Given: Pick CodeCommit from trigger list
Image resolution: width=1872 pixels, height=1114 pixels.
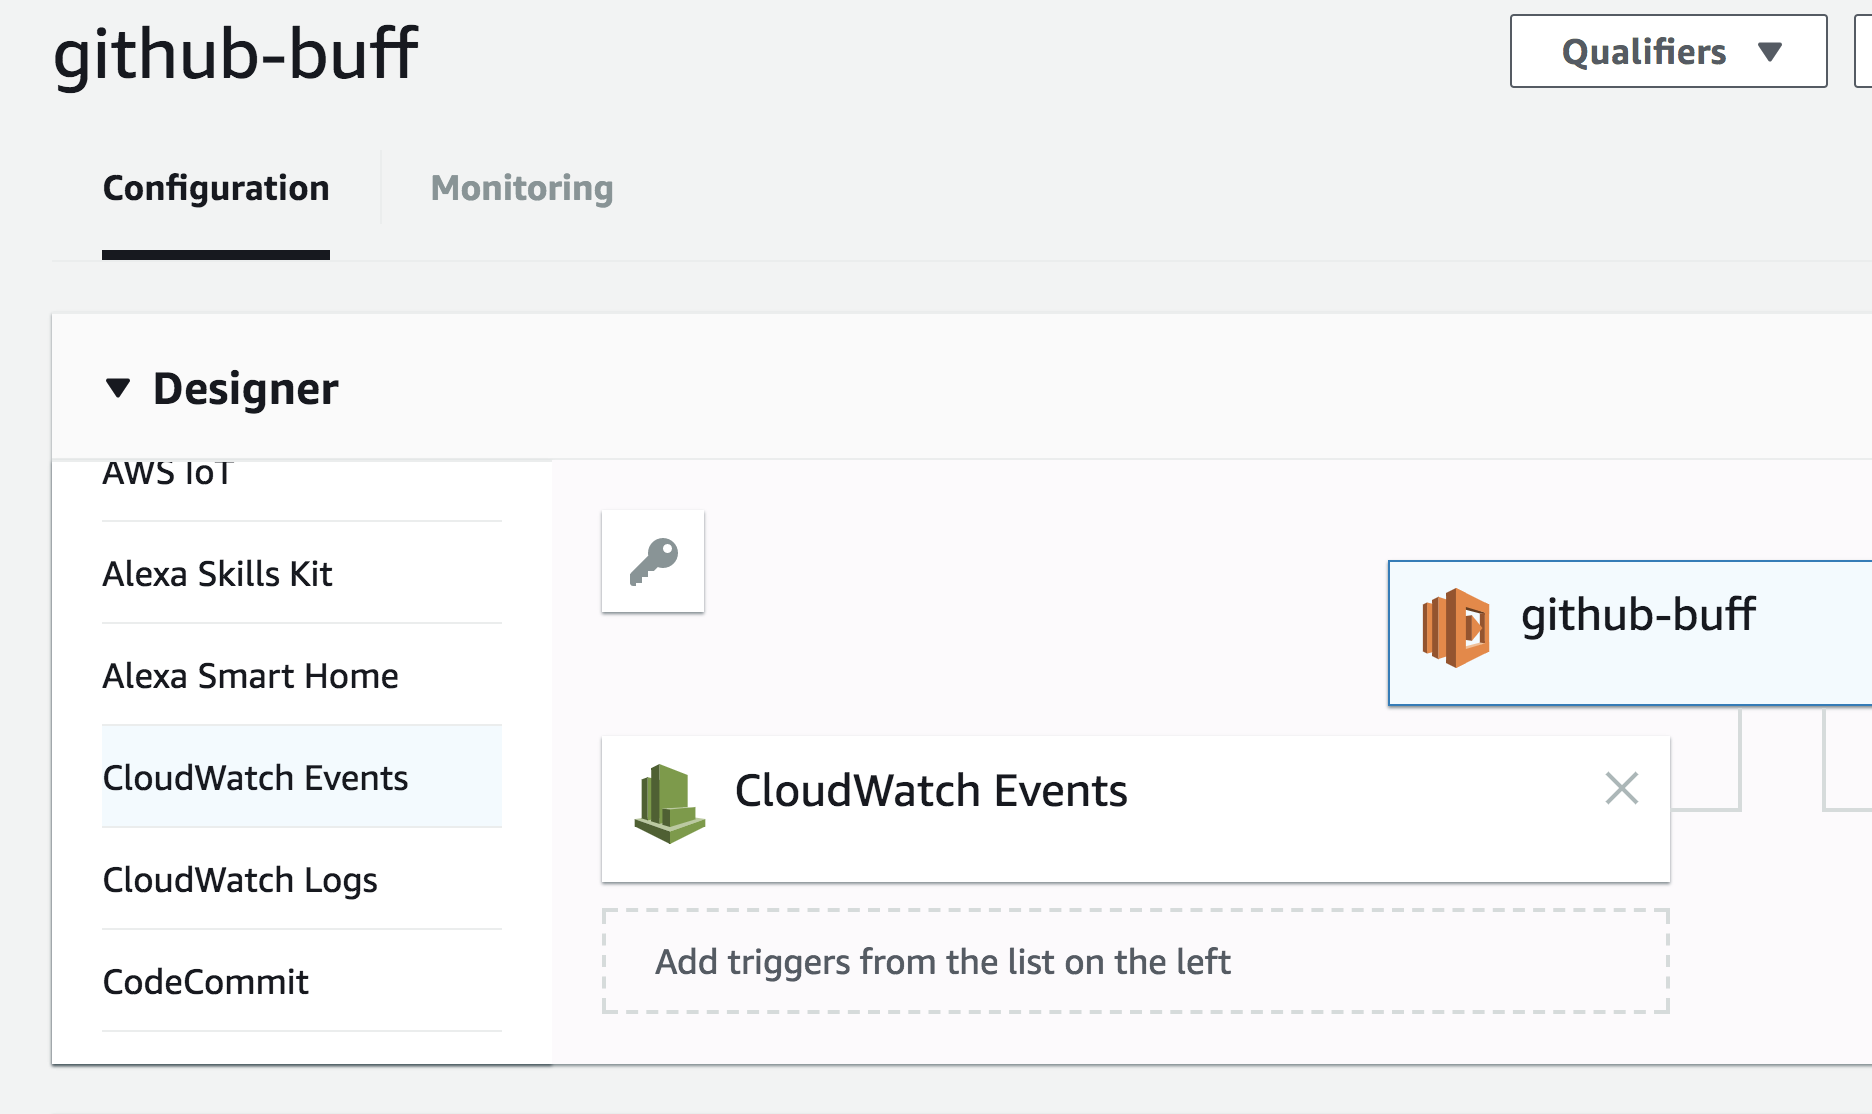Looking at the screenshot, I should tap(206, 982).
